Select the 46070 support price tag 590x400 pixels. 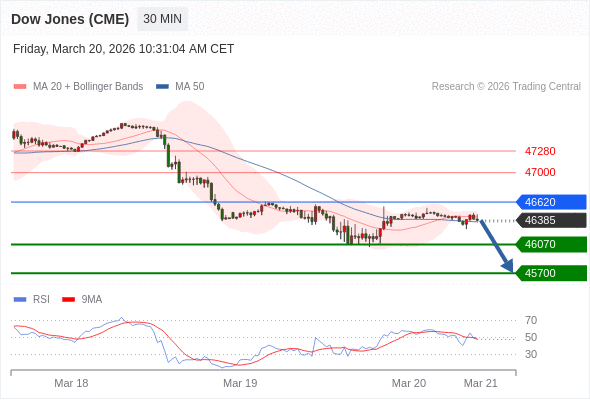pyautogui.click(x=551, y=244)
